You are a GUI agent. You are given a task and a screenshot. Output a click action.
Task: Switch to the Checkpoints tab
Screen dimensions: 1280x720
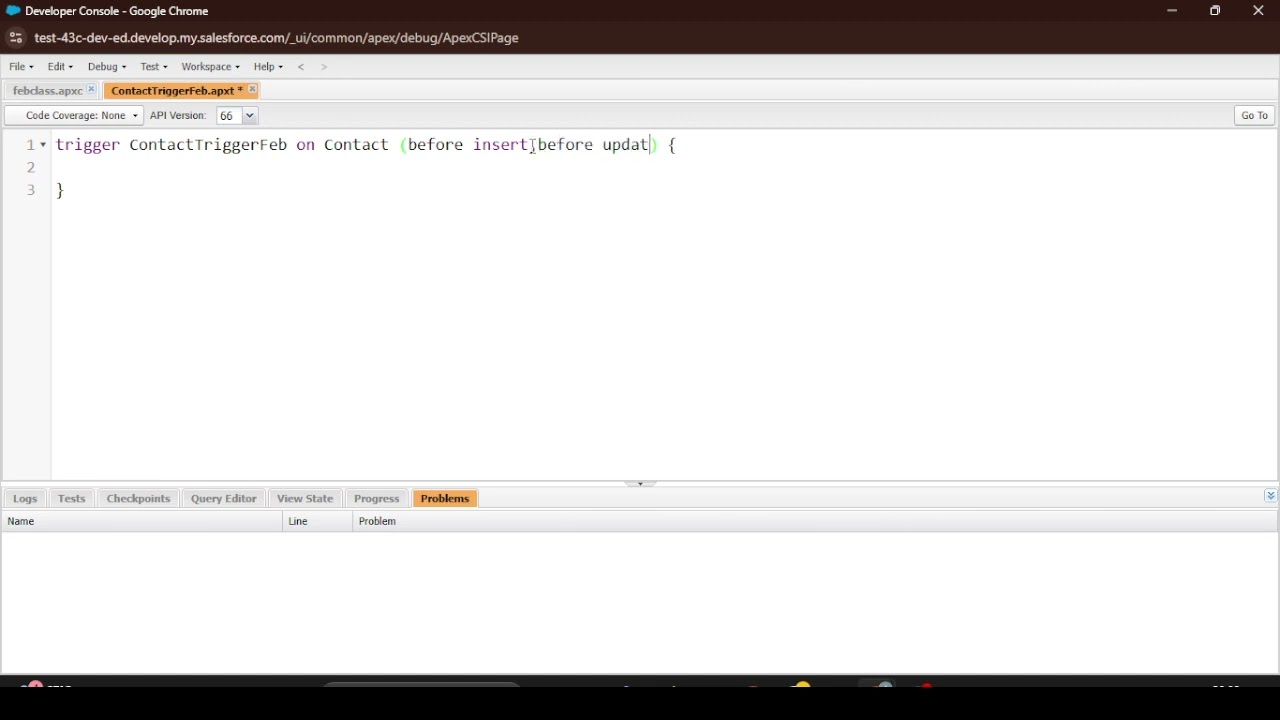[x=138, y=499]
